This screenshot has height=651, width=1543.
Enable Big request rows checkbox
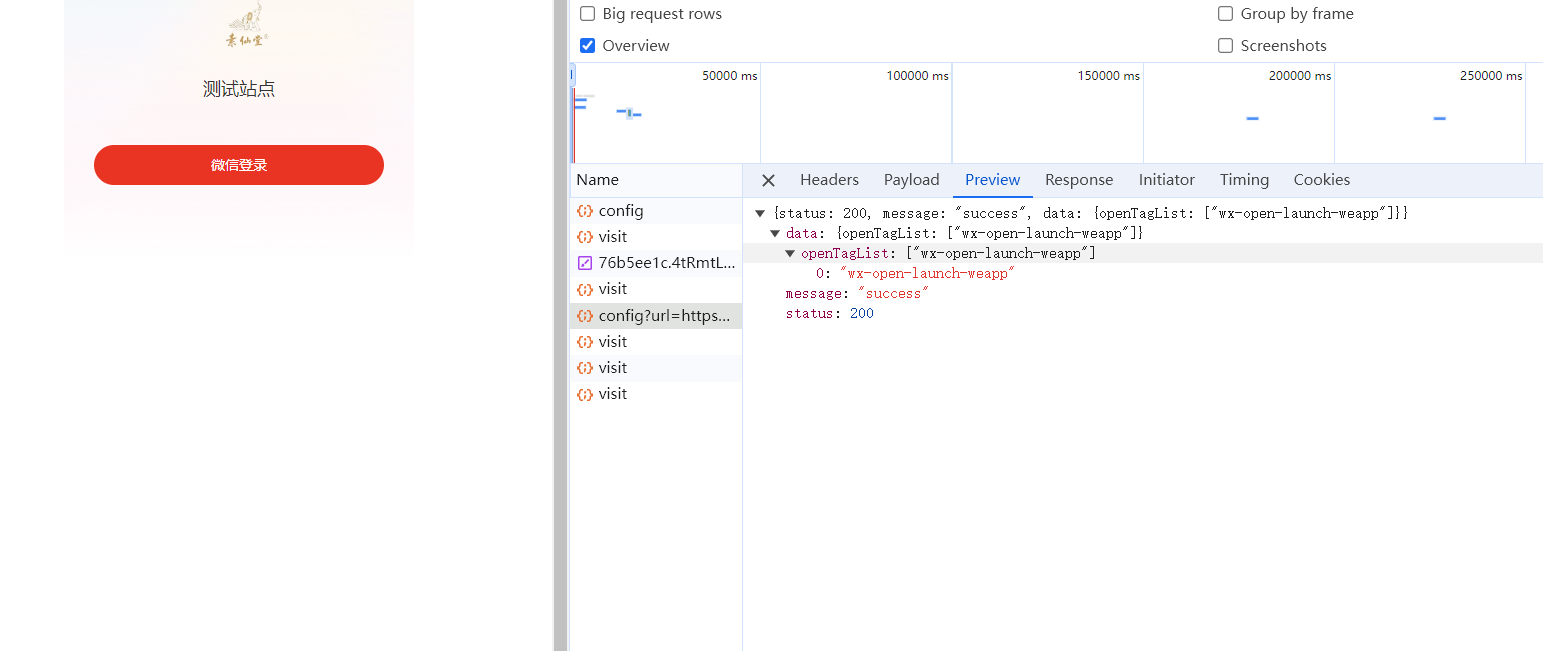pos(587,14)
